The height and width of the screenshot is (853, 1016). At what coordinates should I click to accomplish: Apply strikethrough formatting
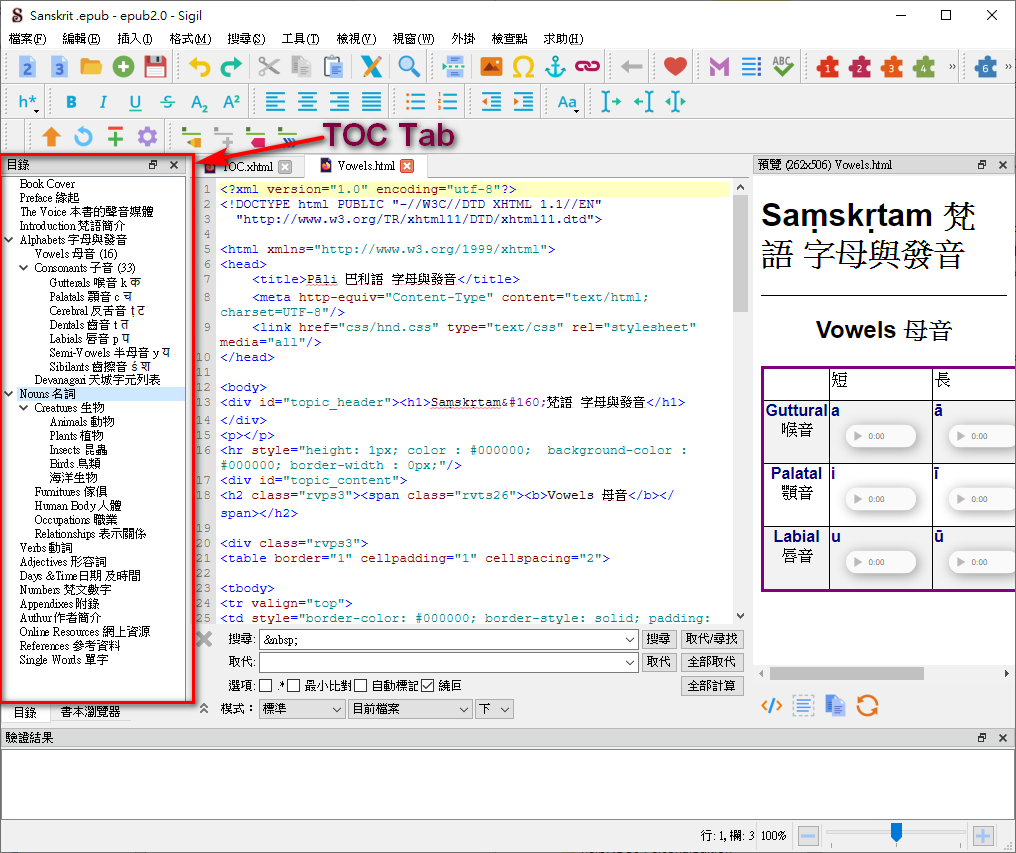coord(167,102)
